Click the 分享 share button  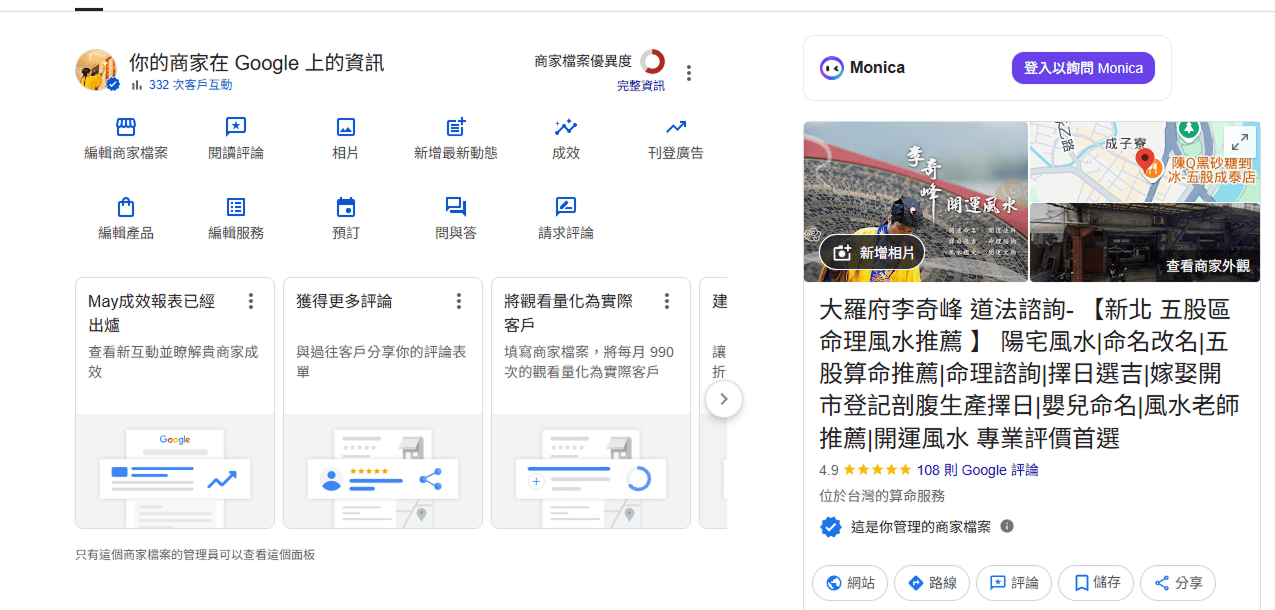(1178, 583)
